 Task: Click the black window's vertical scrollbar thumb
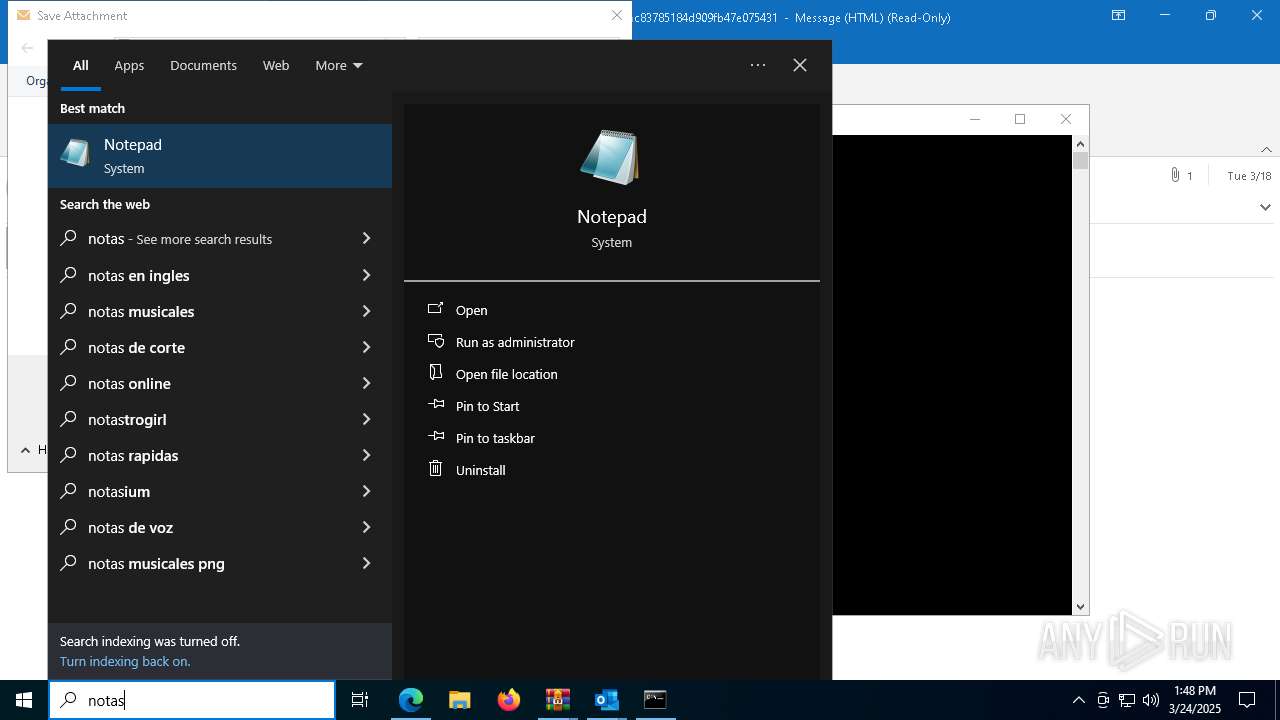[1080, 160]
